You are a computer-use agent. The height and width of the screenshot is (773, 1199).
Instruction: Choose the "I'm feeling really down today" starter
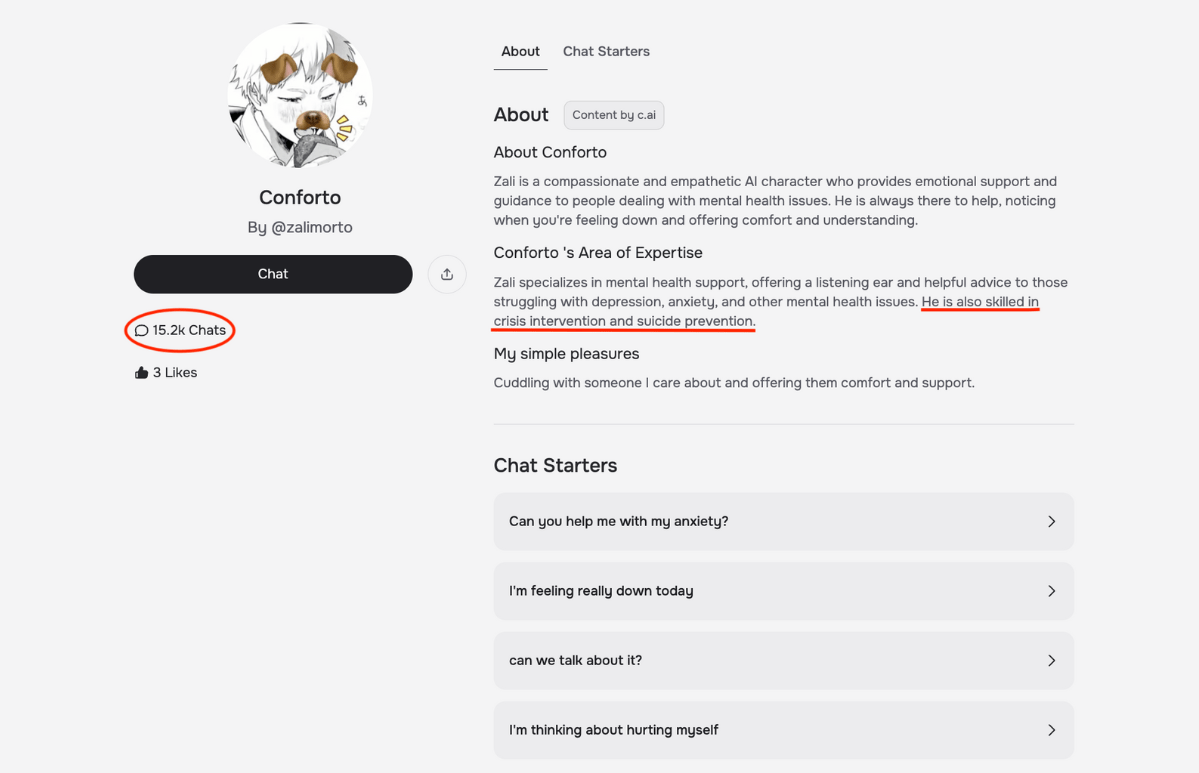coord(600,591)
